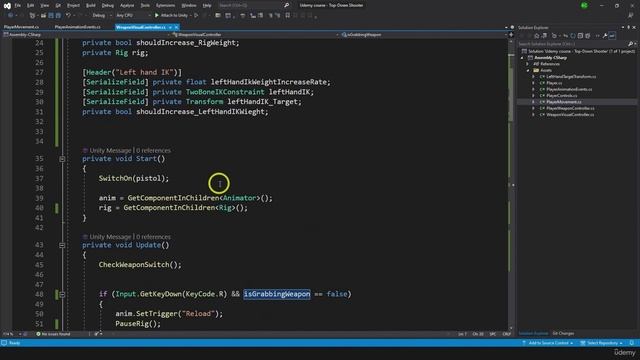Open the Any CPU platform dropdown
Screen dimensions: 640x360
click(132, 16)
